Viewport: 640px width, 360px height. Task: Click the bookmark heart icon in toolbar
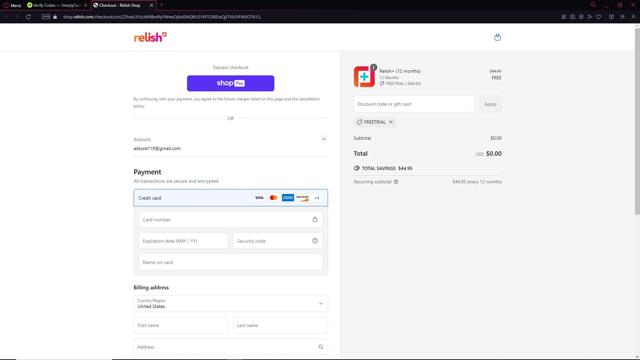598,17
